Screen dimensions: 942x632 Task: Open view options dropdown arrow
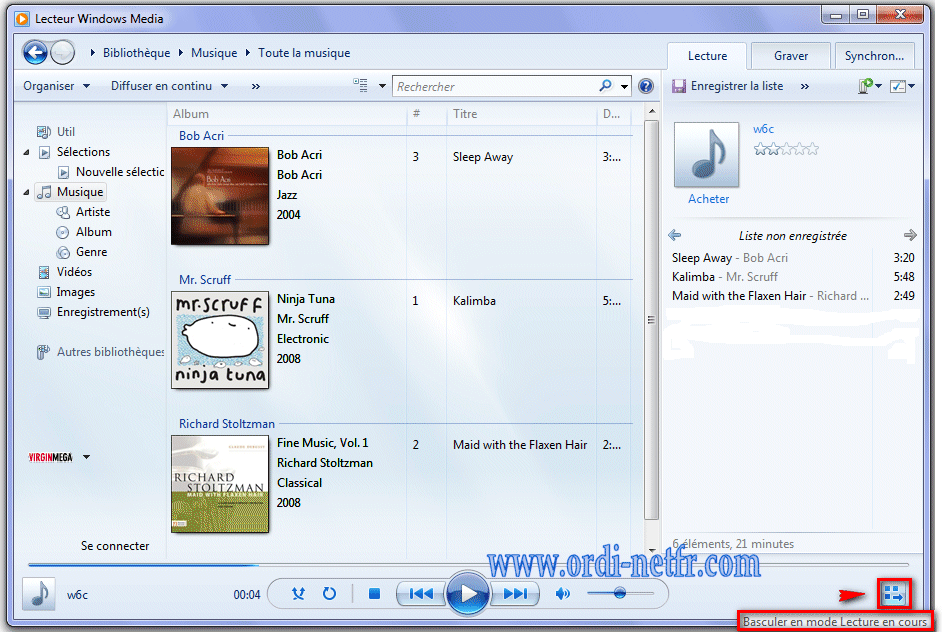(382, 86)
